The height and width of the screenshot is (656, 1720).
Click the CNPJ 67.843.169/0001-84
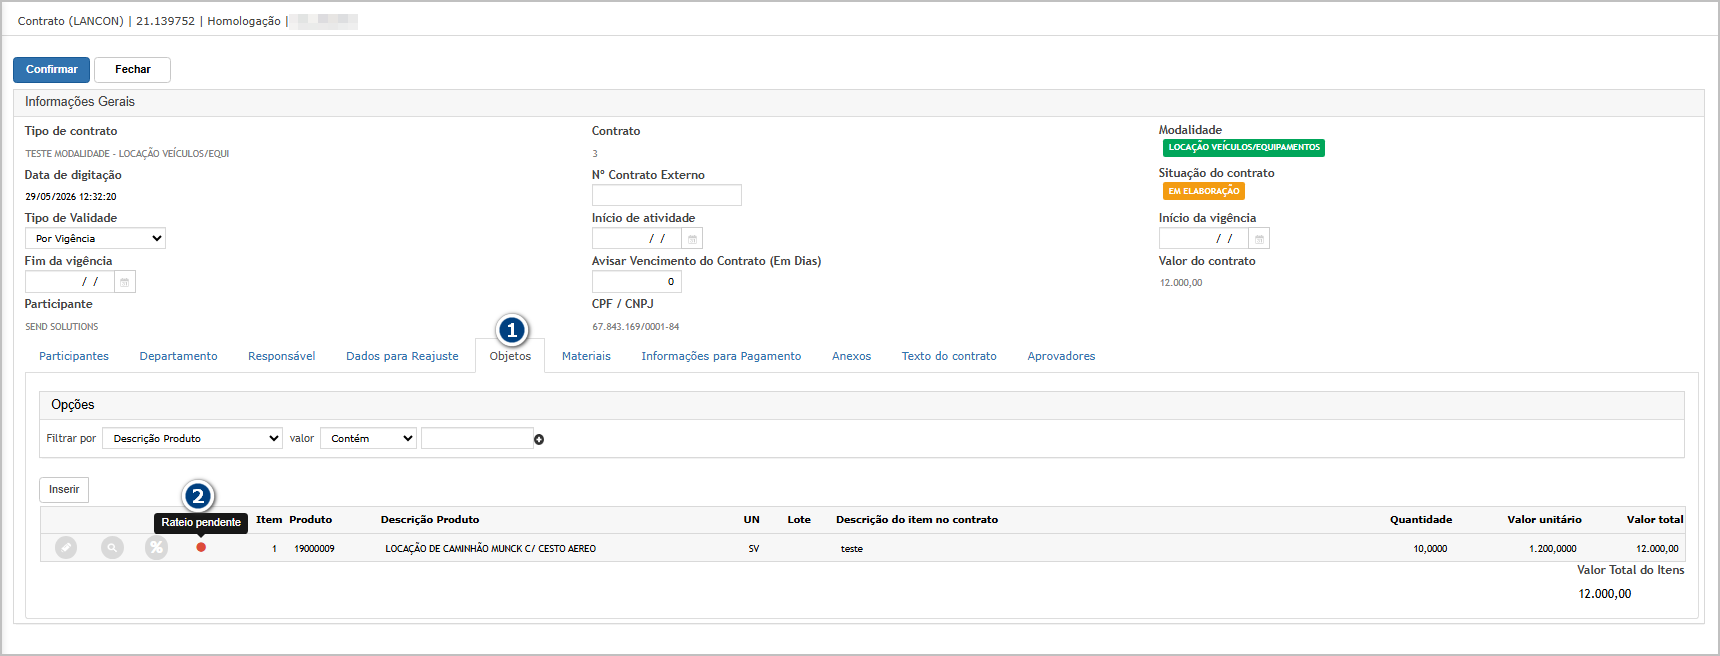point(636,327)
